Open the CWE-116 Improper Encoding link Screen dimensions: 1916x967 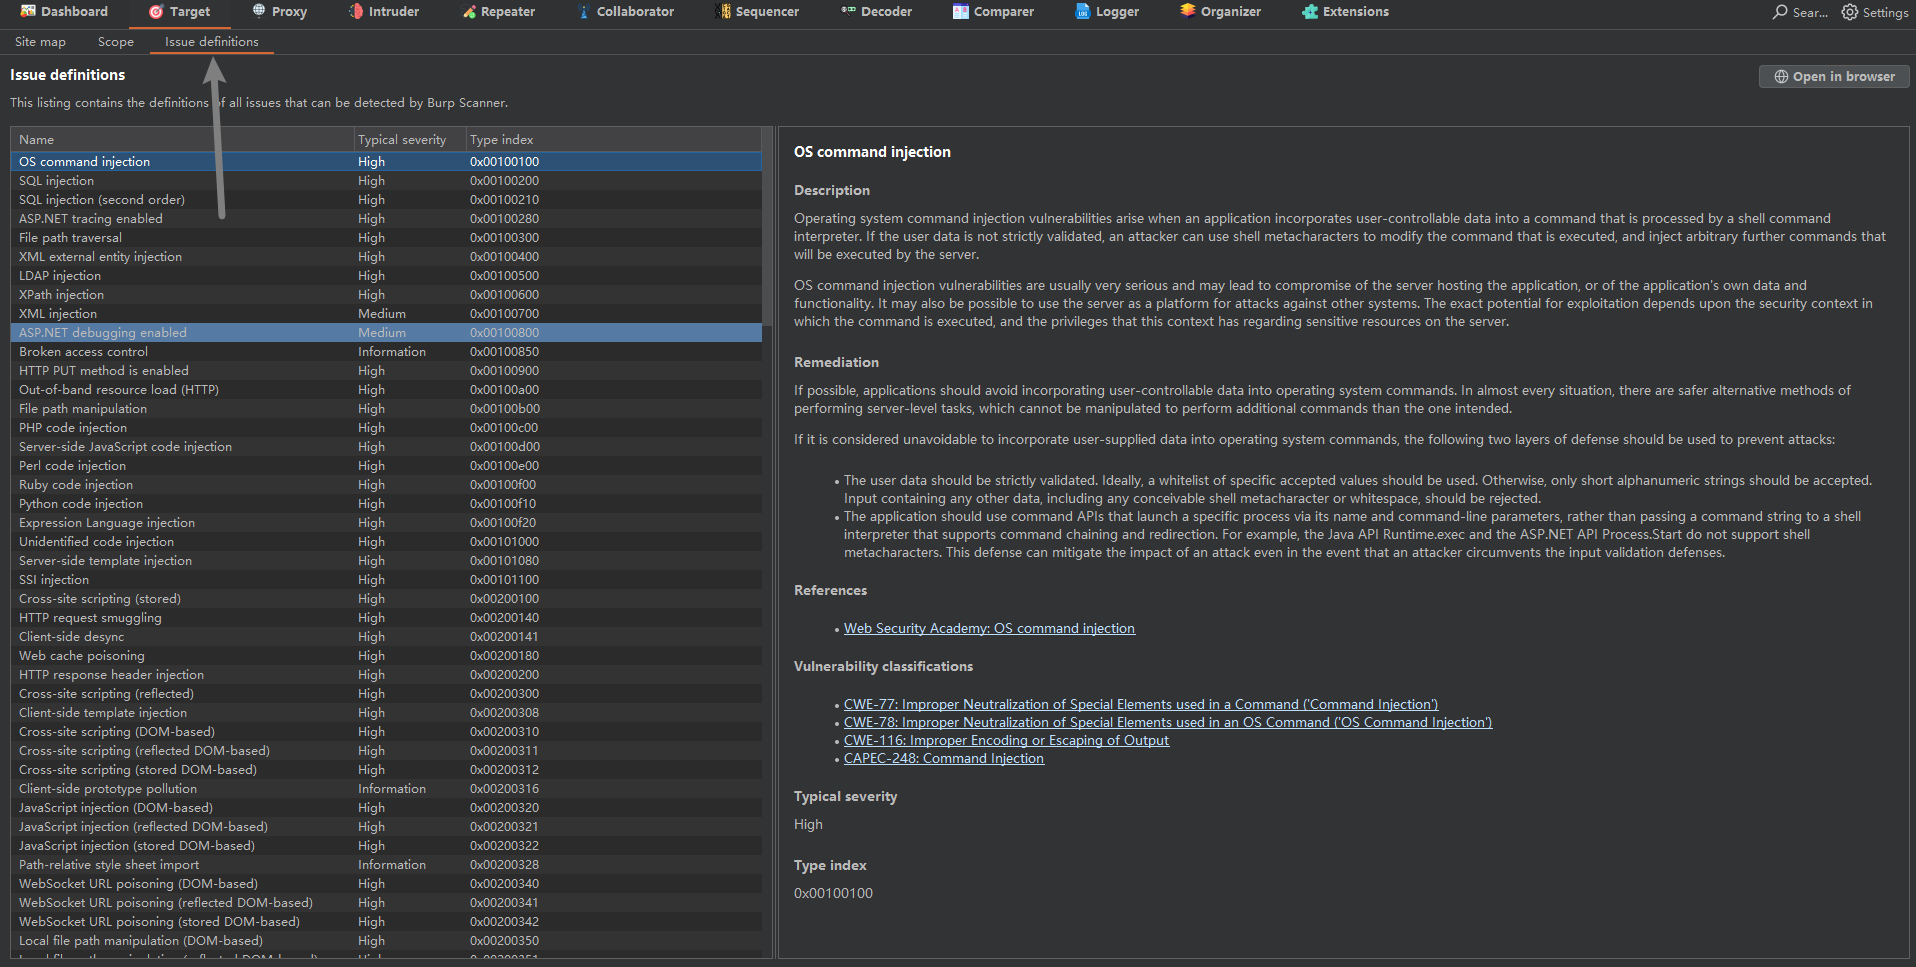(x=1006, y=741)
